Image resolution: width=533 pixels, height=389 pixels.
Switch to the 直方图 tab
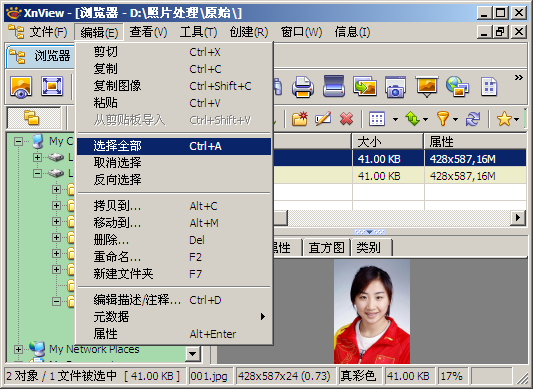tap(326, 248)
